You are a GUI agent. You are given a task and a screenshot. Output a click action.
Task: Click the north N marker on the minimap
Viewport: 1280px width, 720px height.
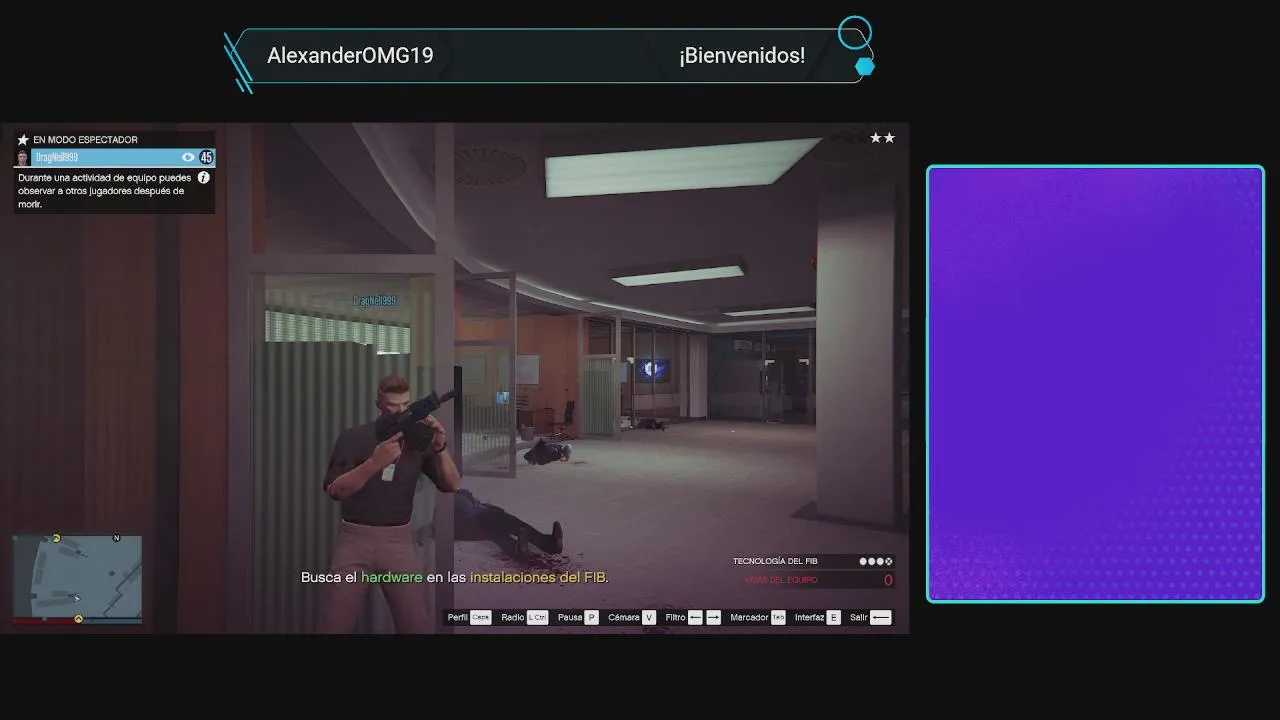pos(117,538)
